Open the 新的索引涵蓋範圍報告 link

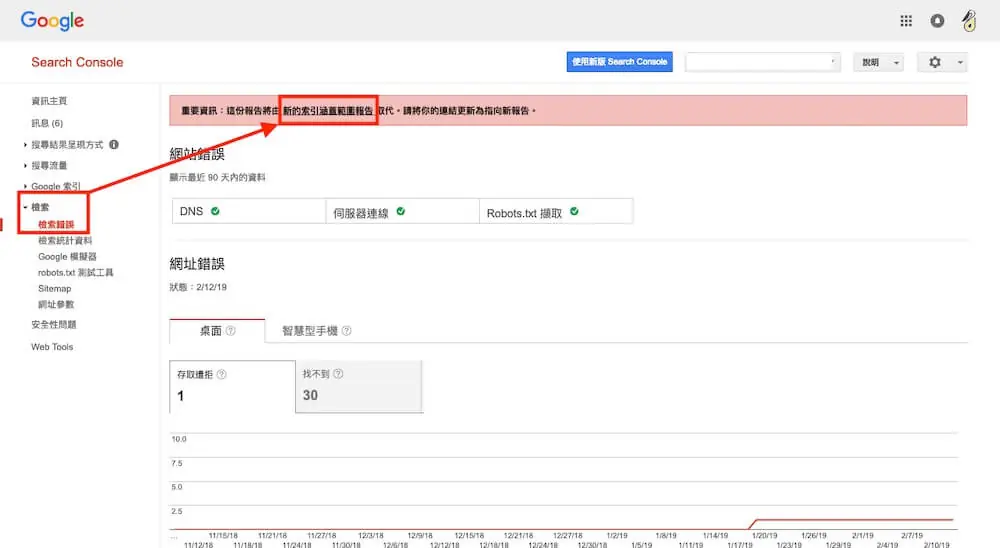[328, 110]
